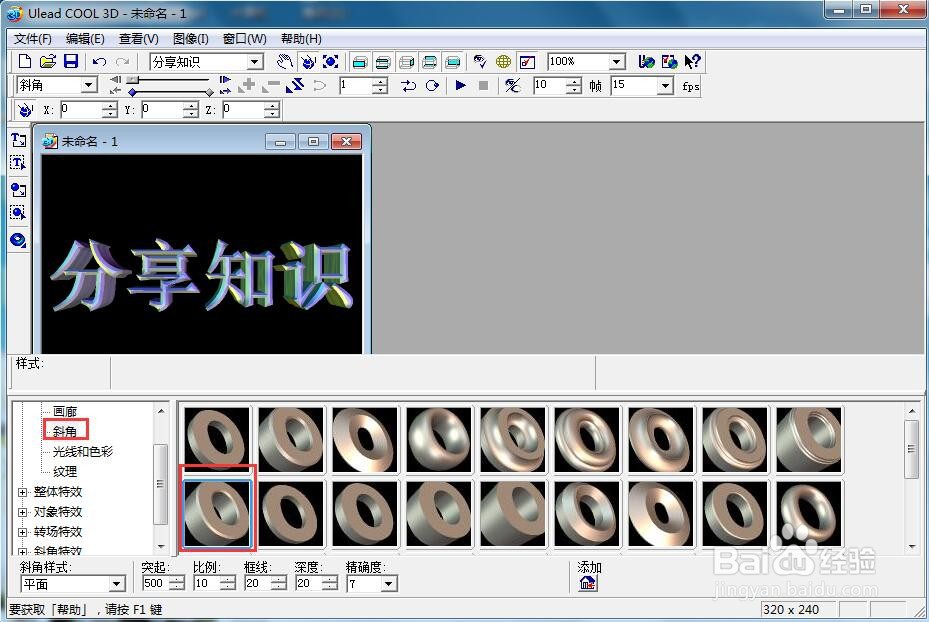Toggle the Loop mode icon
This screenshot has width=929, height=622.
tap(409, 85)
